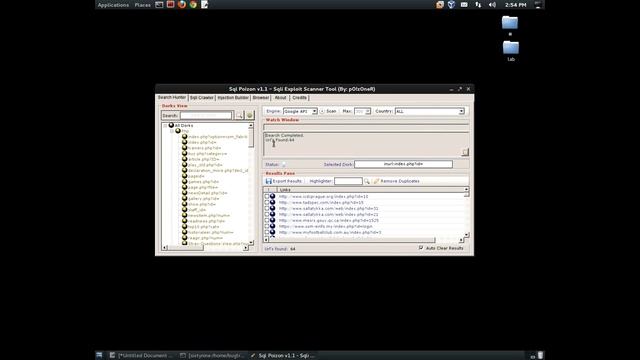The width and height of the screenshot is (640, 360).
Task: Click the show desktop icon in bottom panel
Action: point(99,356)
